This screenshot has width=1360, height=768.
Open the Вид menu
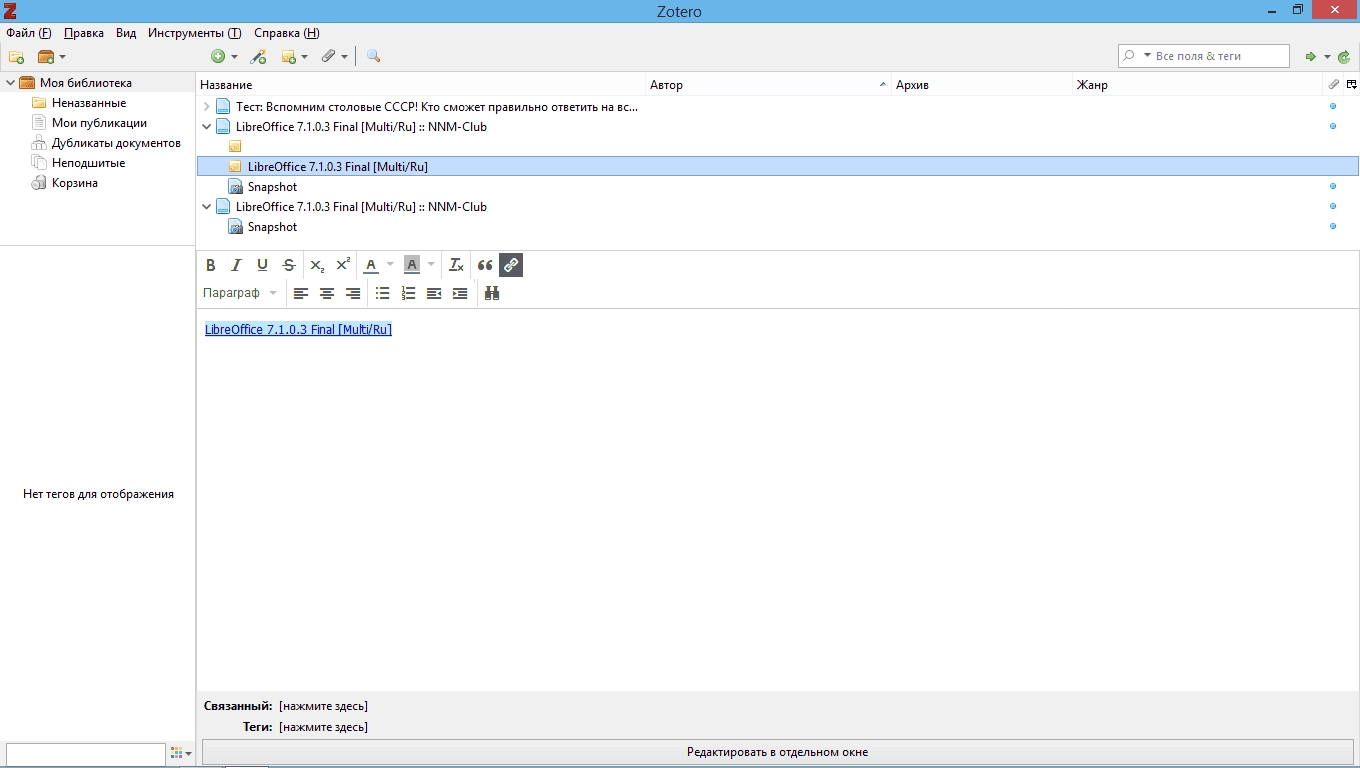tap(126, 33)
